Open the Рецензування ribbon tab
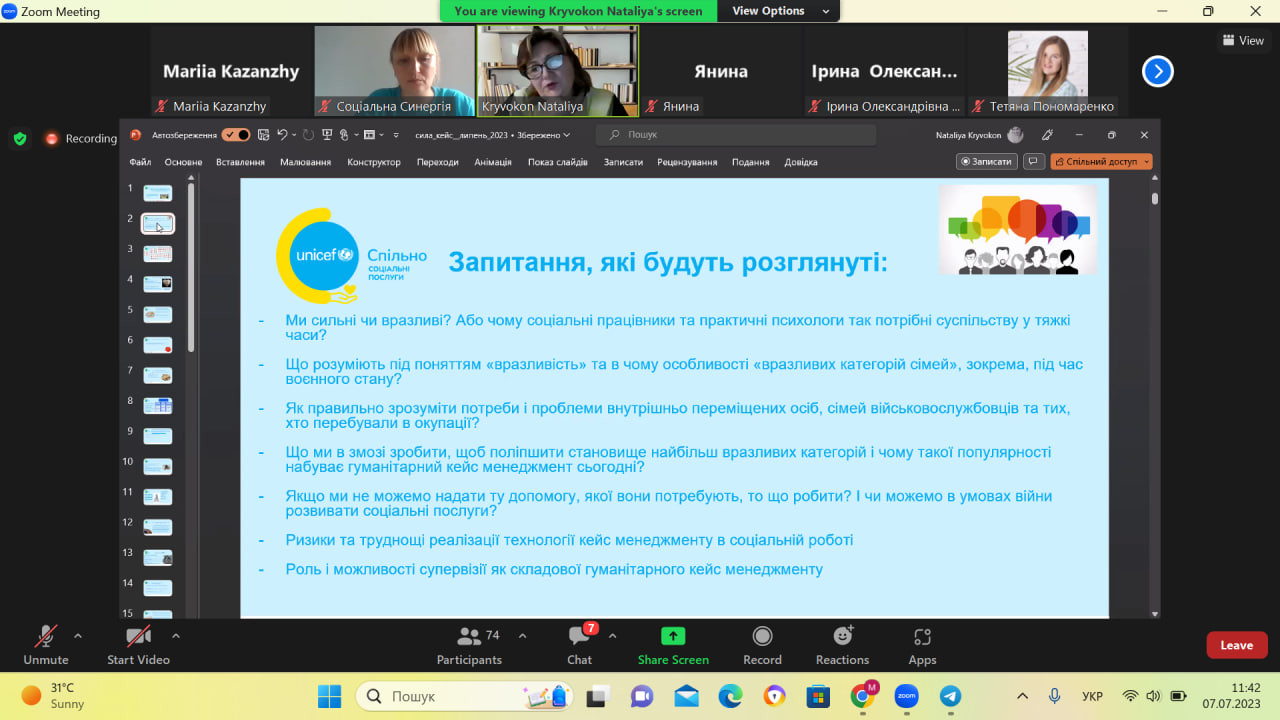The width and height of the screenshot is (1280, 720). [687, 162]
